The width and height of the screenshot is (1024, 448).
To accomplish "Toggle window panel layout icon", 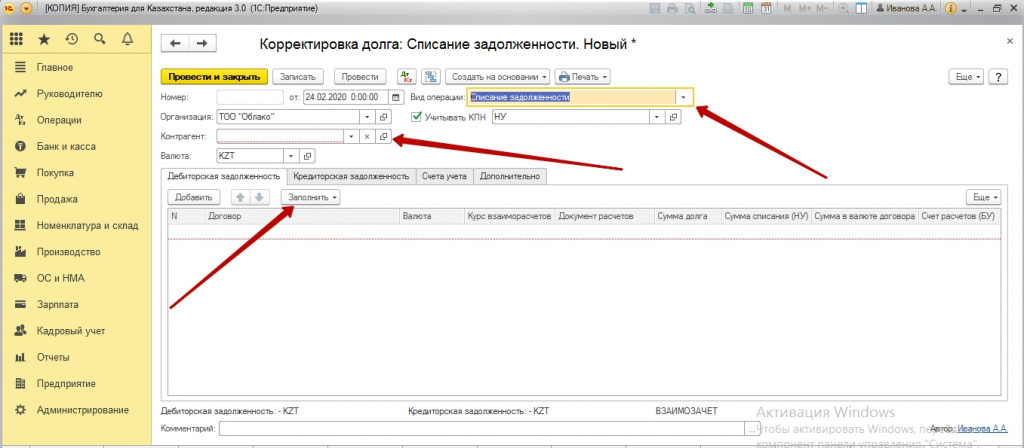I will click(861, 8).
